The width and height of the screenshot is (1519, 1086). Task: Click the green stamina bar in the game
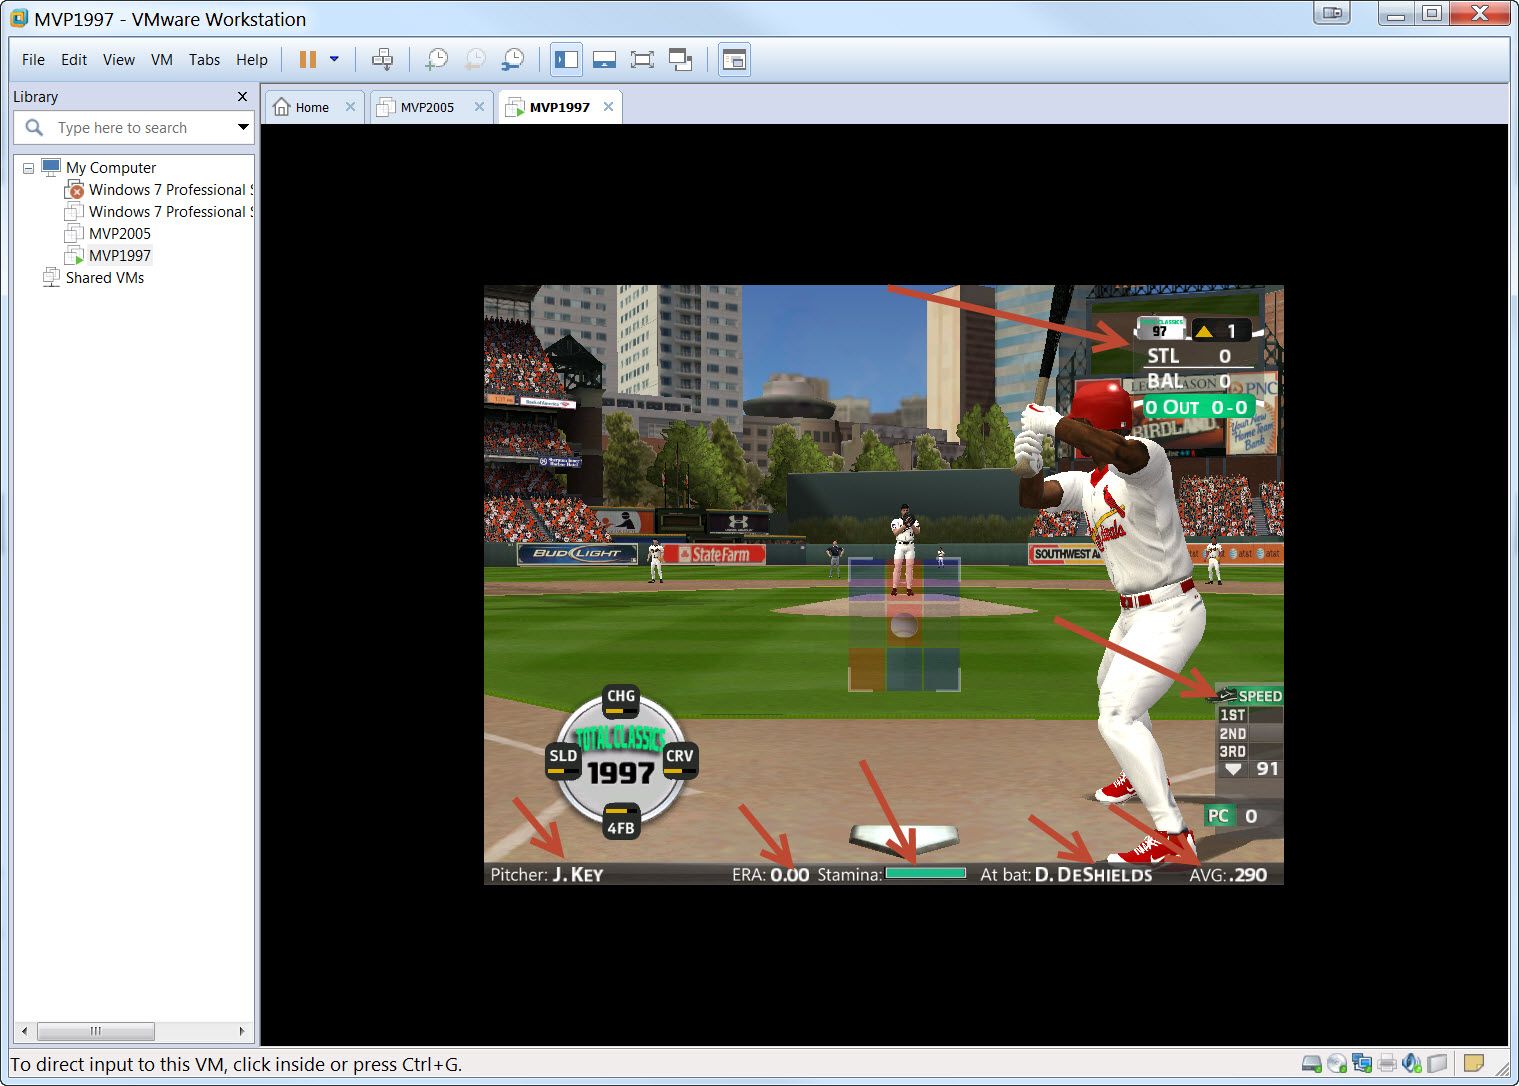click(926, 873)
